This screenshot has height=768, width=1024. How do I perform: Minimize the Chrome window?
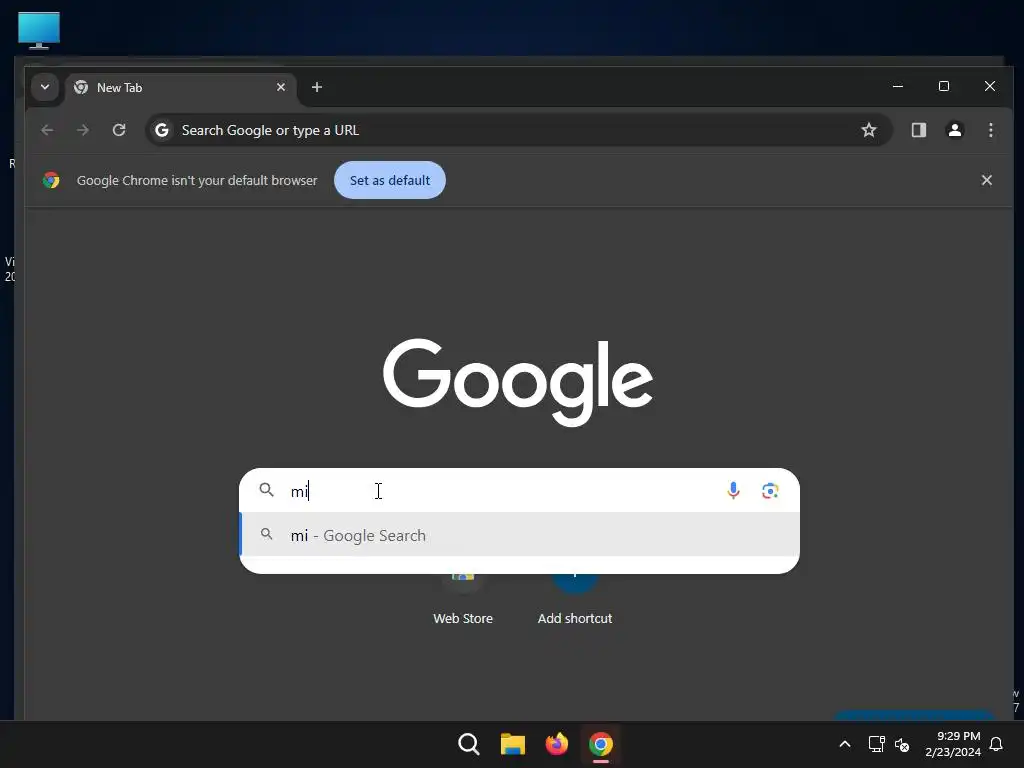pos(898,86)
